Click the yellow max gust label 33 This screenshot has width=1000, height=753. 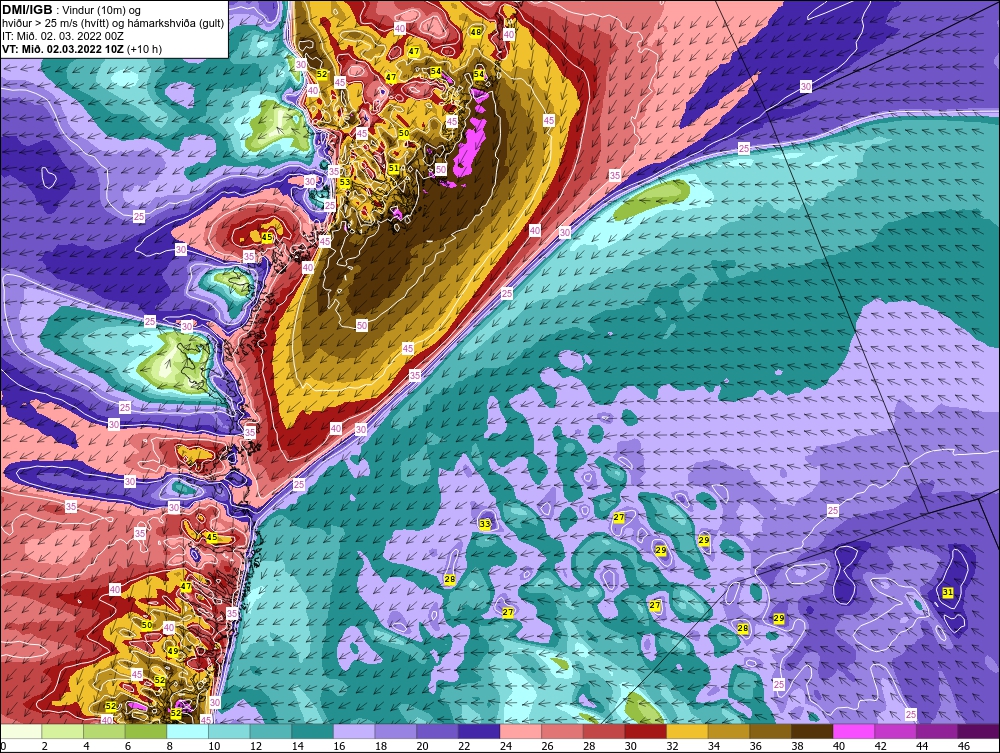(485, 523)
